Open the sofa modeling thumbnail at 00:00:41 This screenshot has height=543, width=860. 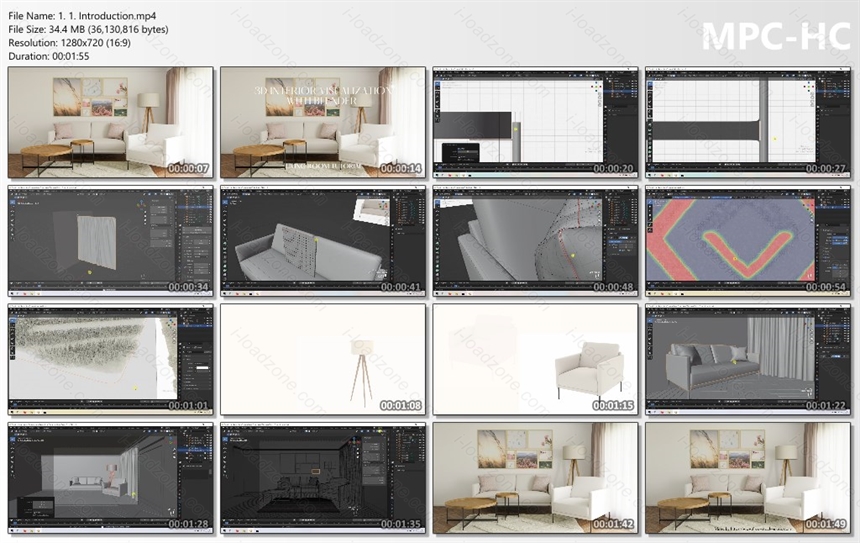click(x=323, y=241)
